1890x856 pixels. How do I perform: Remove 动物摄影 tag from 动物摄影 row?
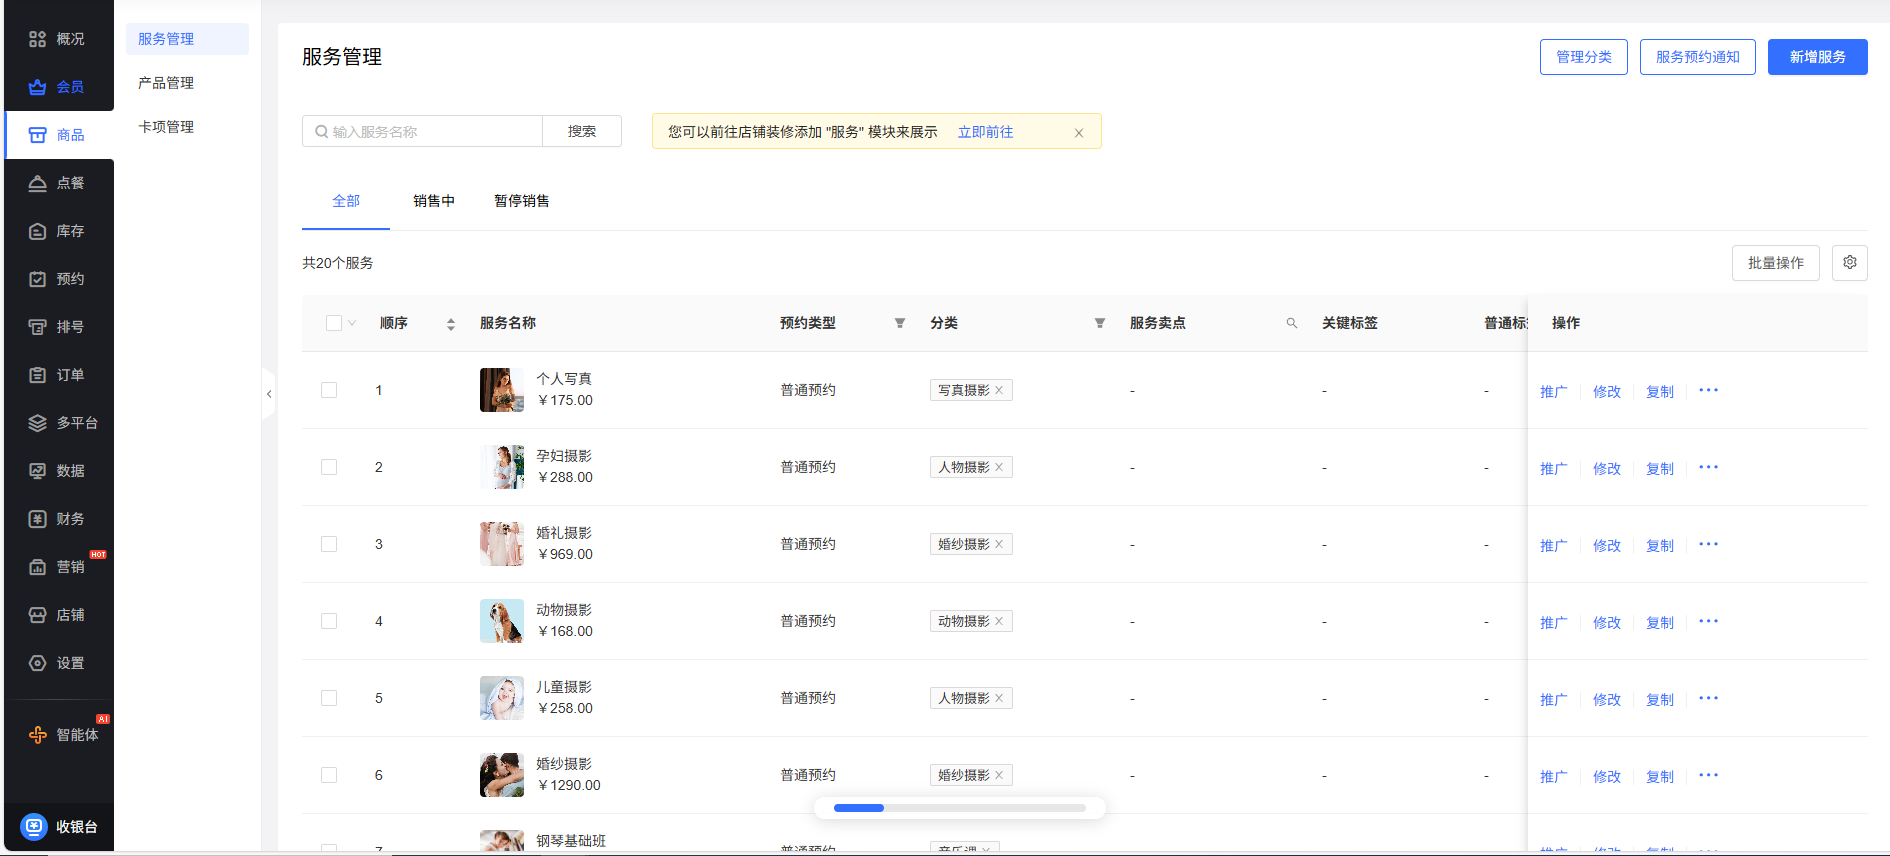(x=999, y=621)
